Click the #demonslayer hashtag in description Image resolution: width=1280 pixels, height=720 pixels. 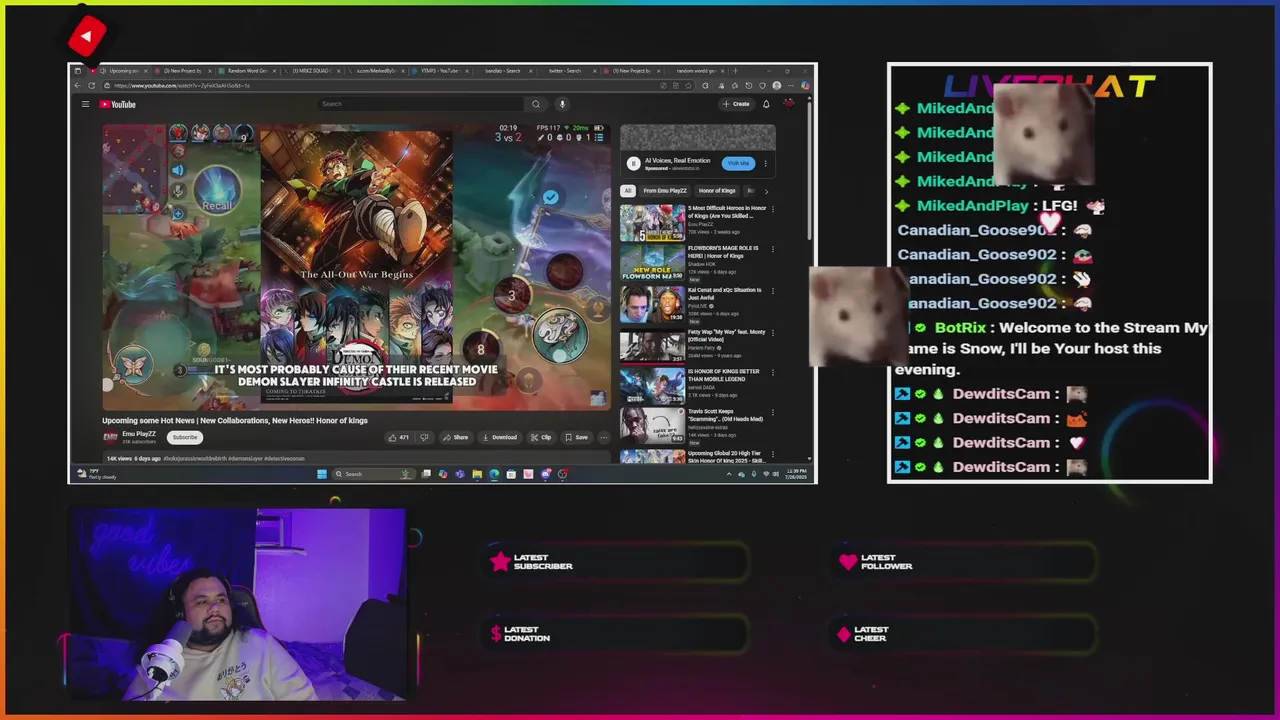click(x=245, y=458)
